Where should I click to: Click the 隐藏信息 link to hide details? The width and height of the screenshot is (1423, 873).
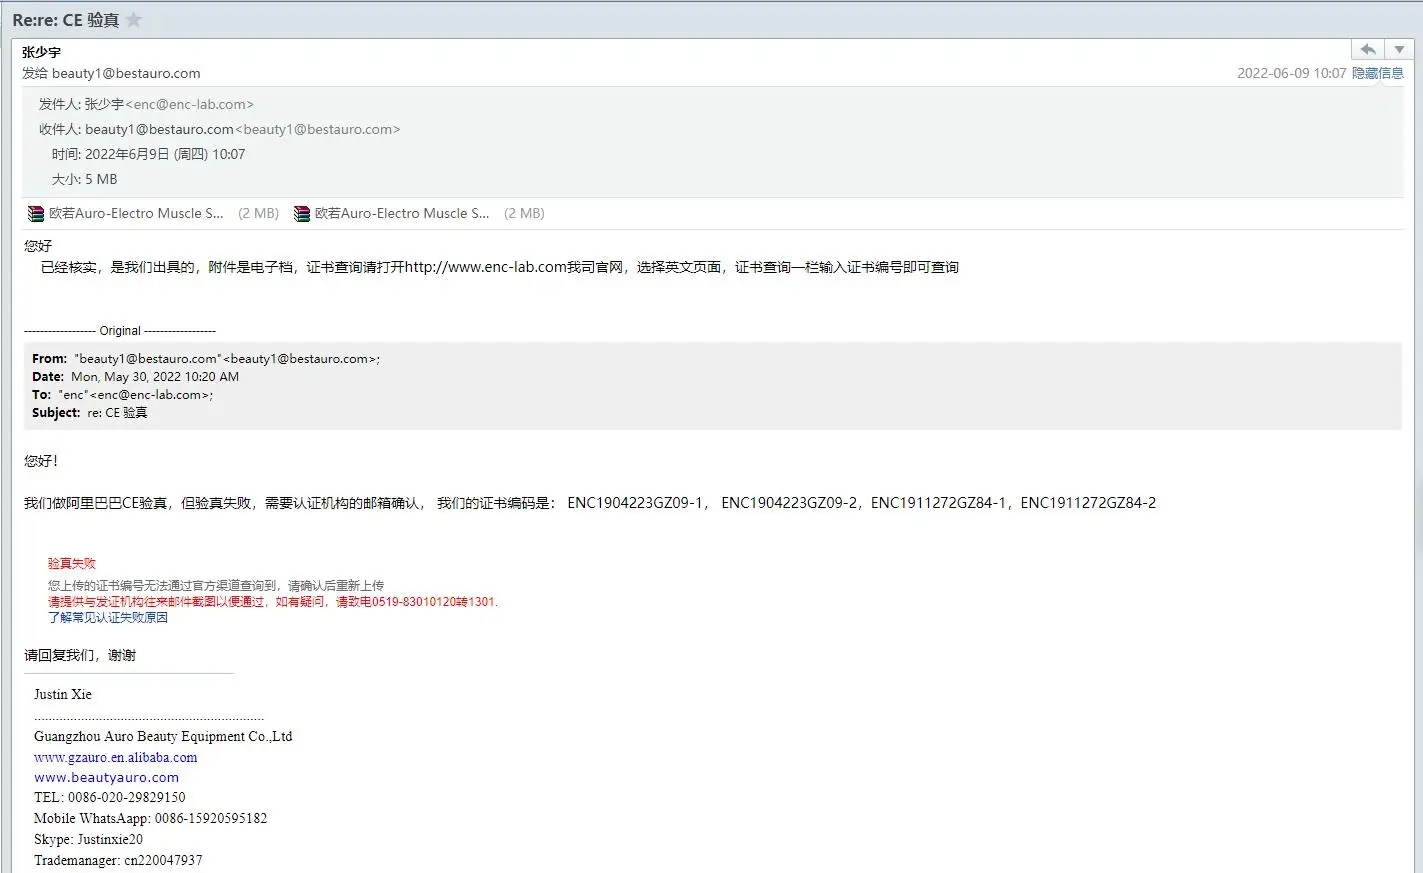[x=1377, y=73]
